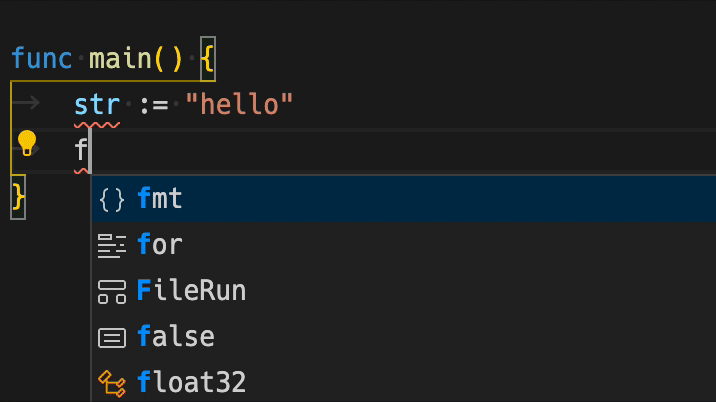The width and height of the screenshot is (716, 402).
Task: Click the opening curly brace after main()
Action: [207, 58]
